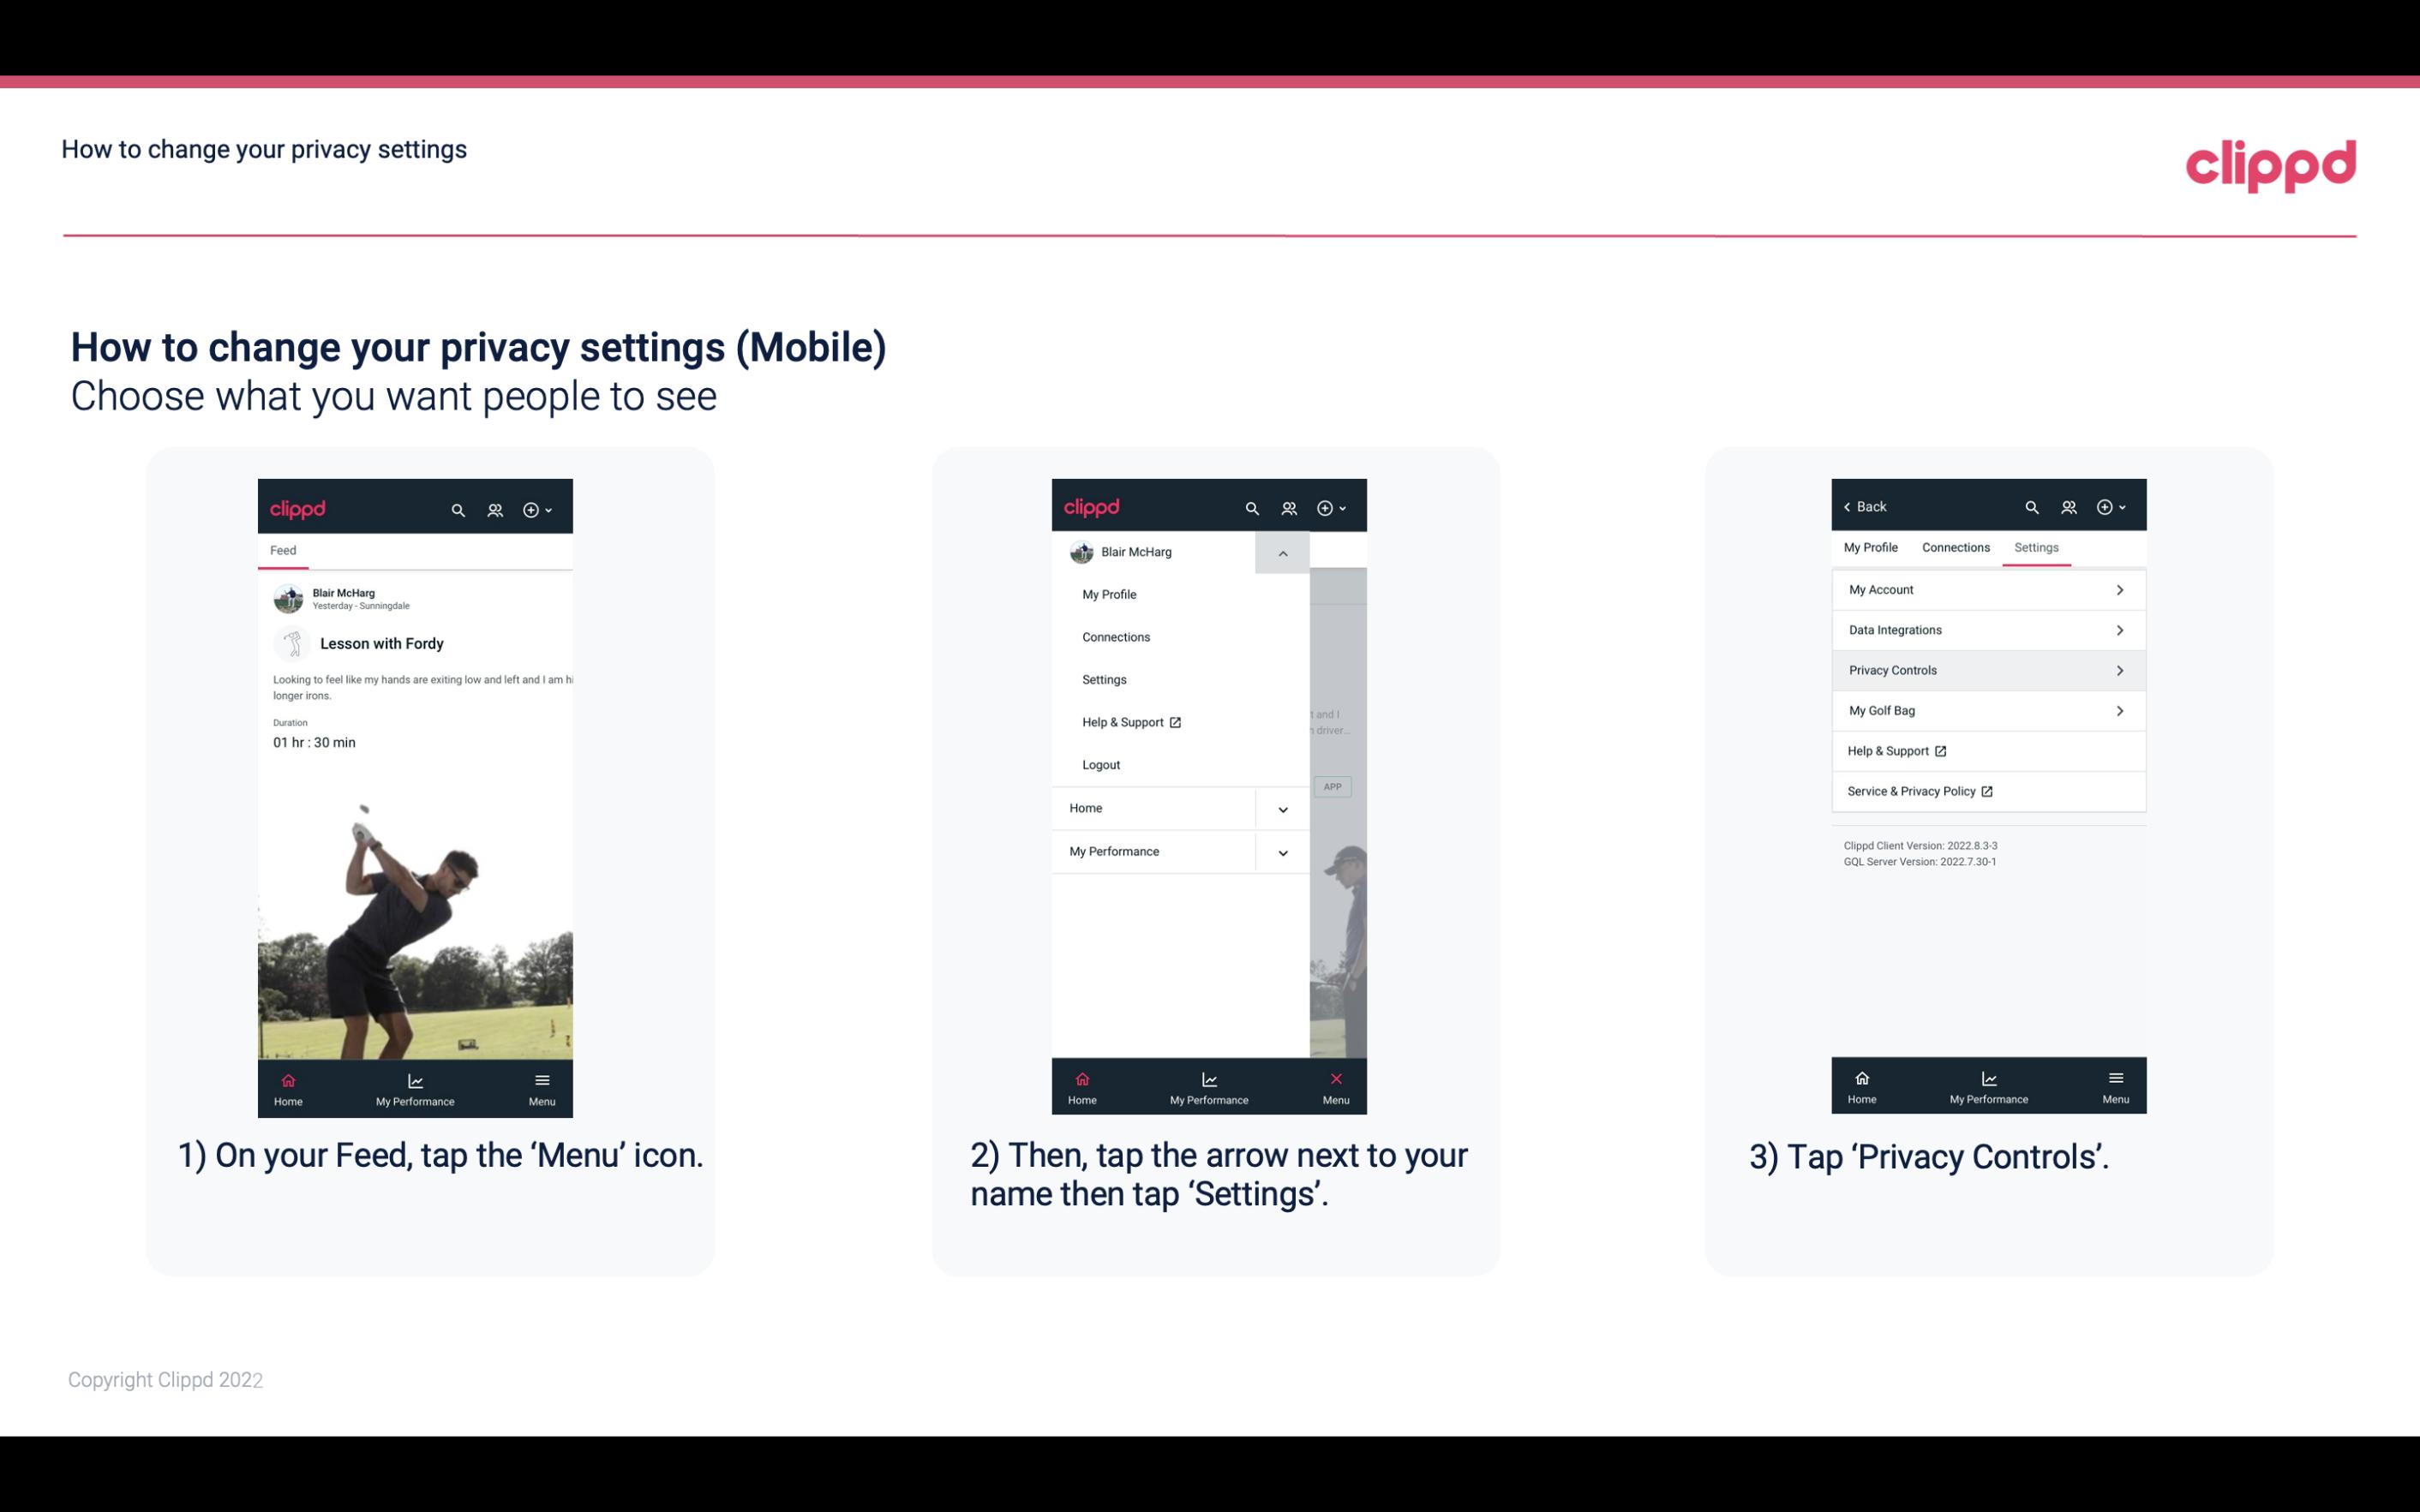This screenshot has height=1512, width=2420.
Task: Select Connections tab in profile screen
Action: point(1955,547)
